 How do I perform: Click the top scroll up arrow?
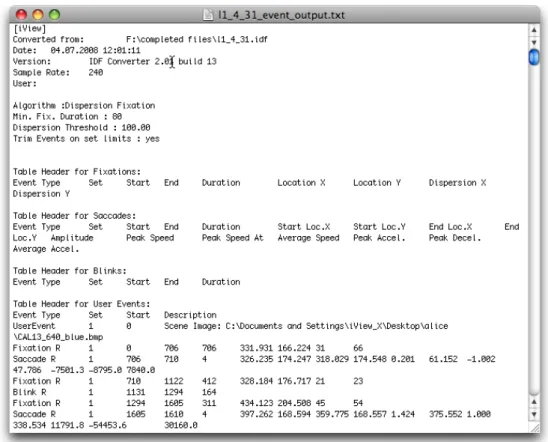pyautogui.click(x=534, y=30)
